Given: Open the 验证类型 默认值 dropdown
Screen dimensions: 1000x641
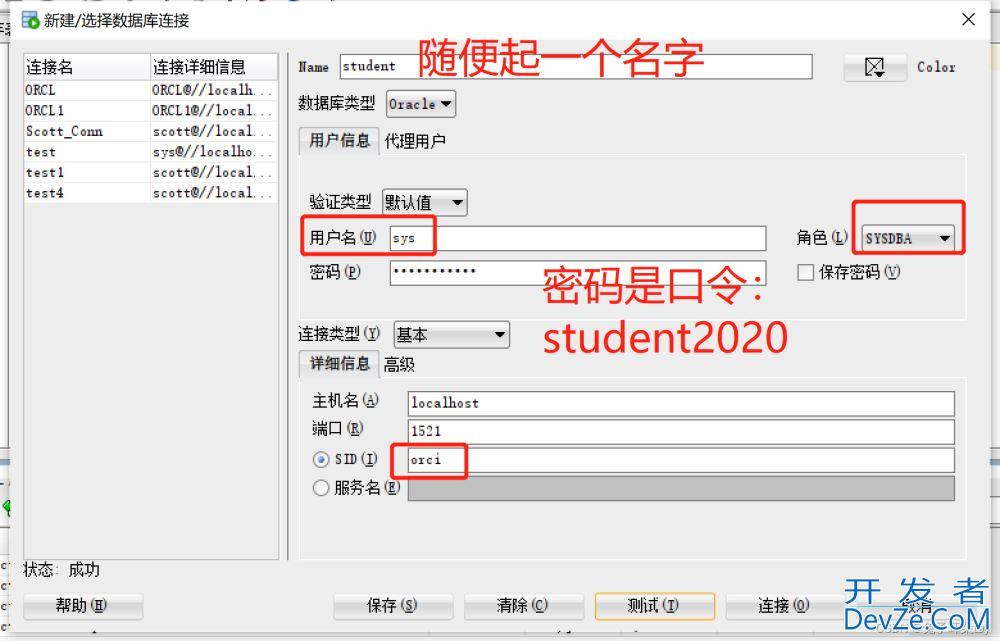Looking at the screenshot, I should 425,203.
